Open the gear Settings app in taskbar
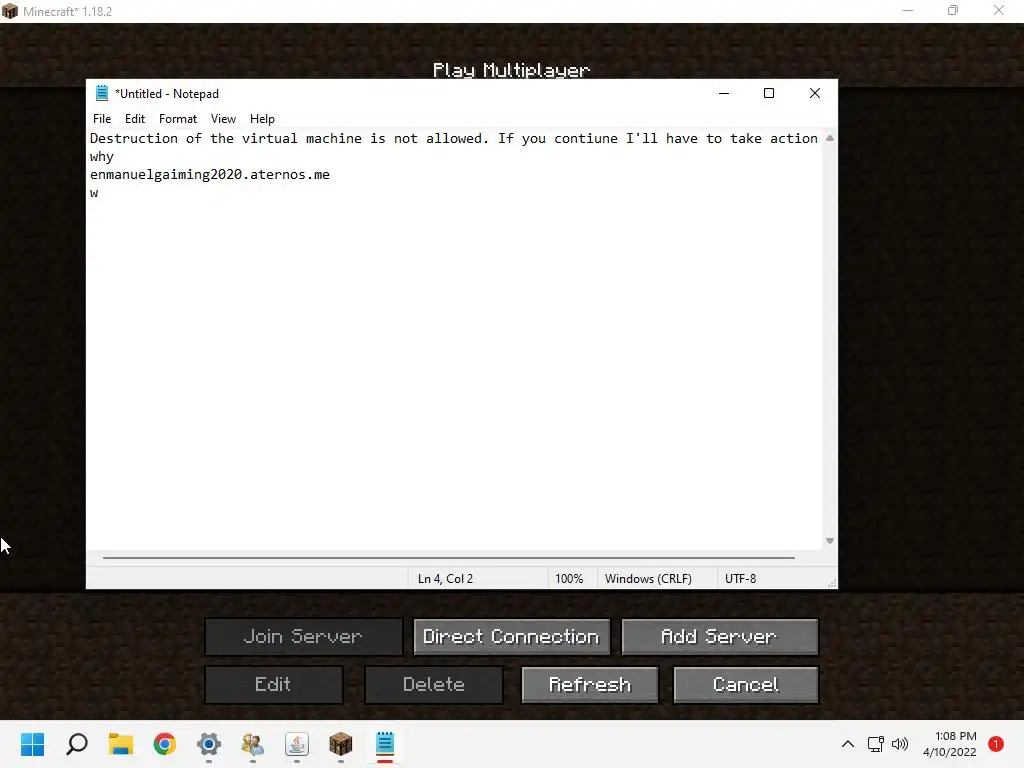1024x768 pixels. [x=209, y=744]
